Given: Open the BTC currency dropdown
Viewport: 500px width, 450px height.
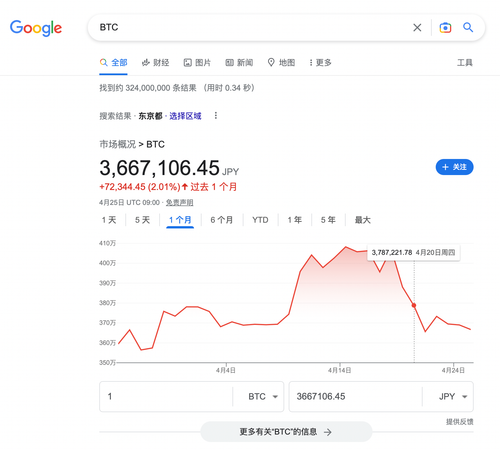Looking at the screenshot, I should [263, 396].
